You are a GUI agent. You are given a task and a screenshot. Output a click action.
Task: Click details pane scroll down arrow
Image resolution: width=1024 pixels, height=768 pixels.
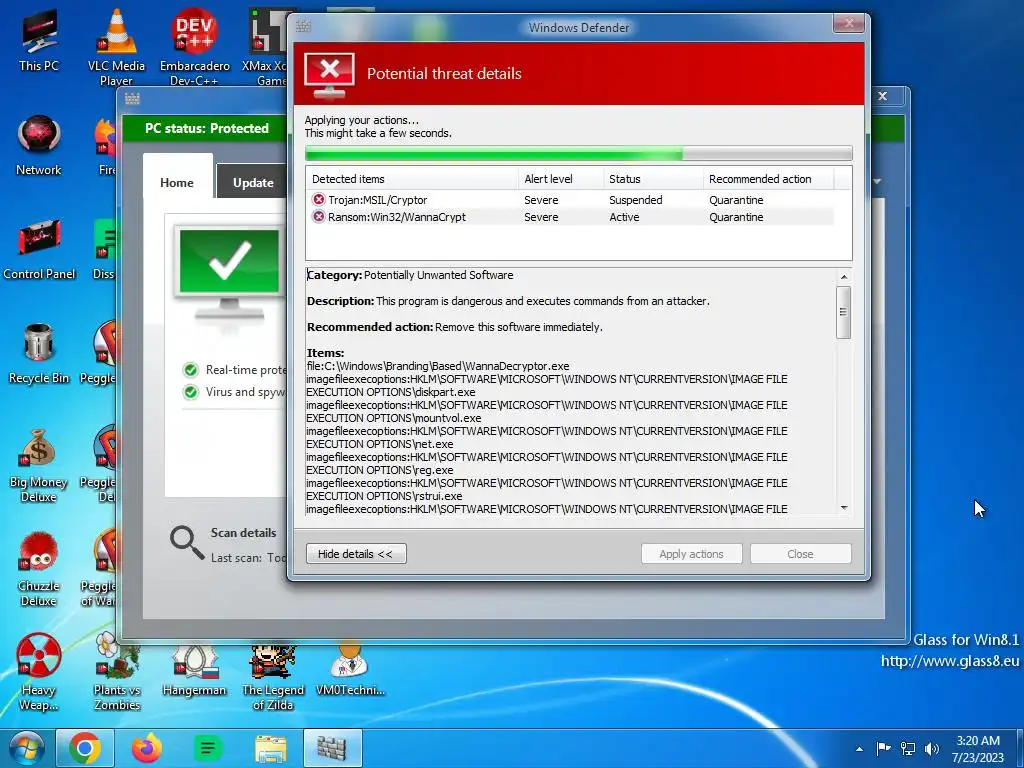click(844, 507)
